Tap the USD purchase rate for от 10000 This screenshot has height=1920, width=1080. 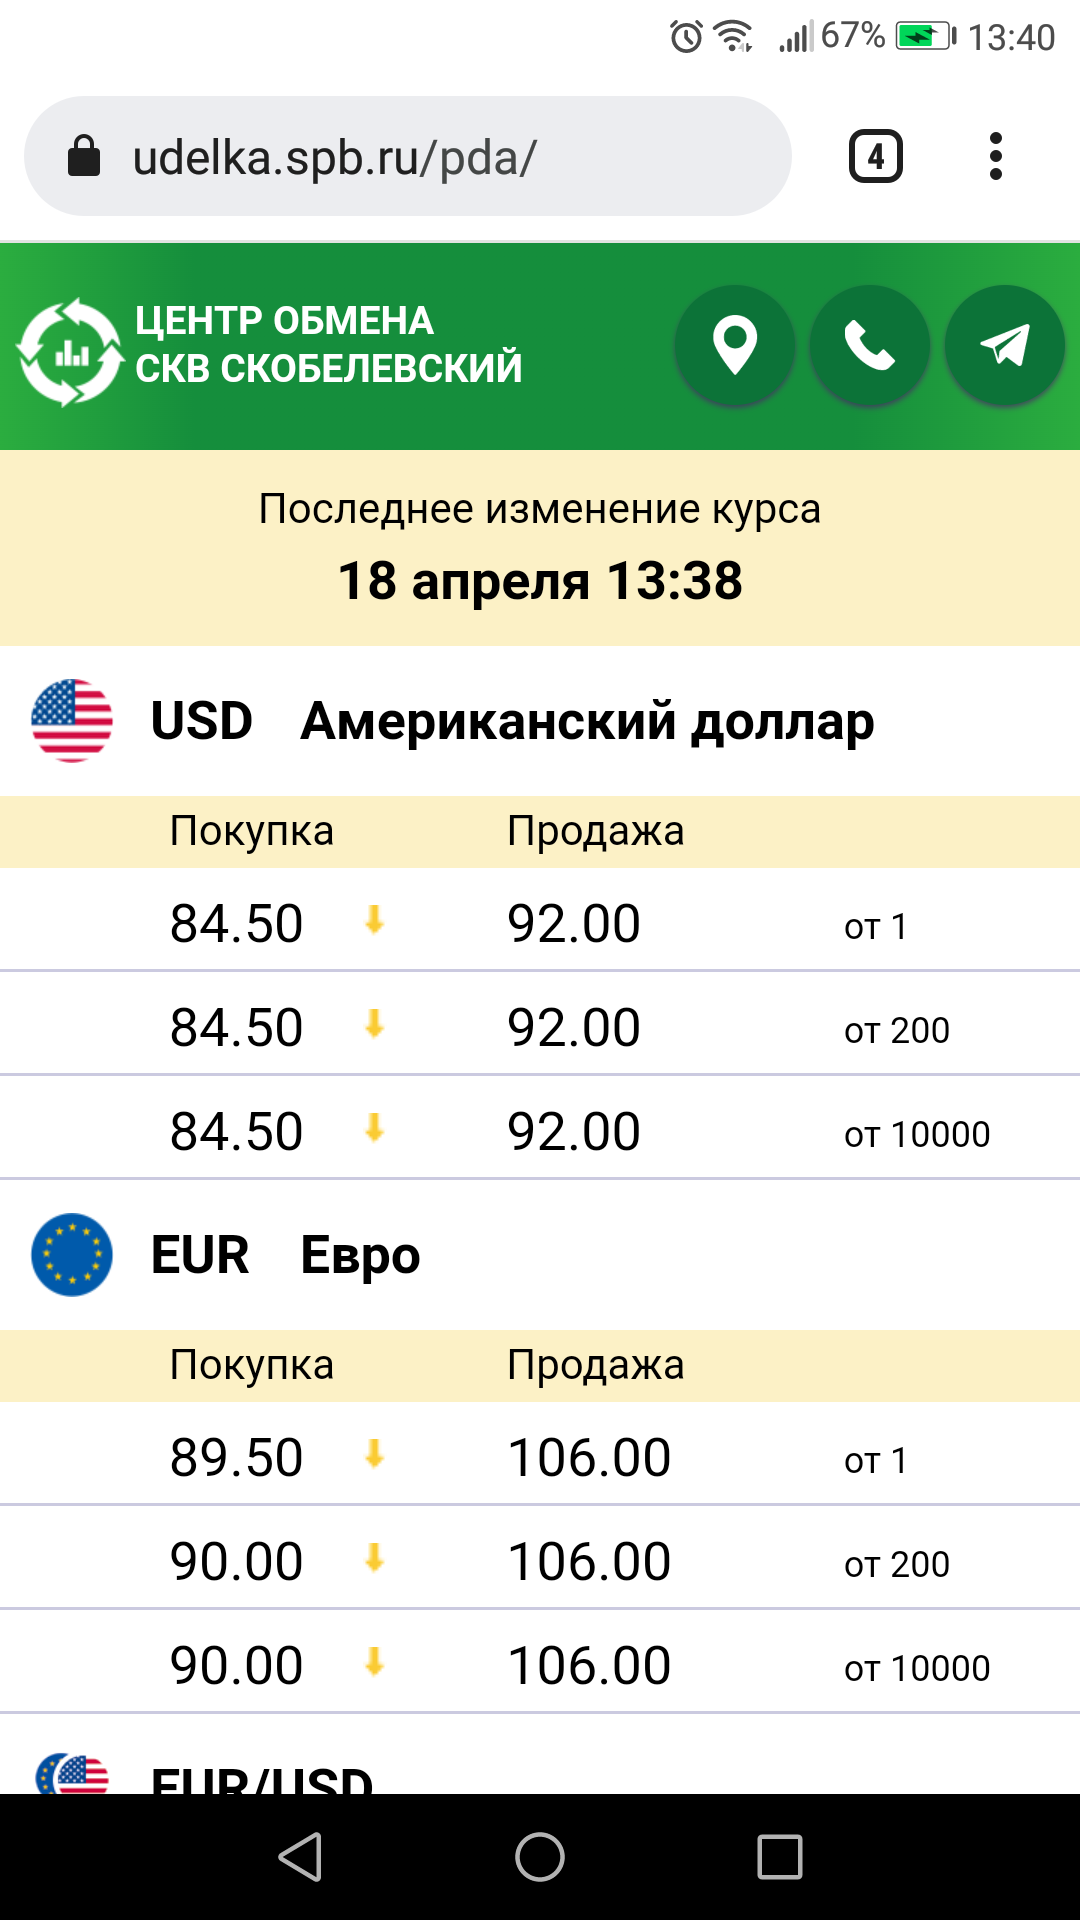point(237,1132)
